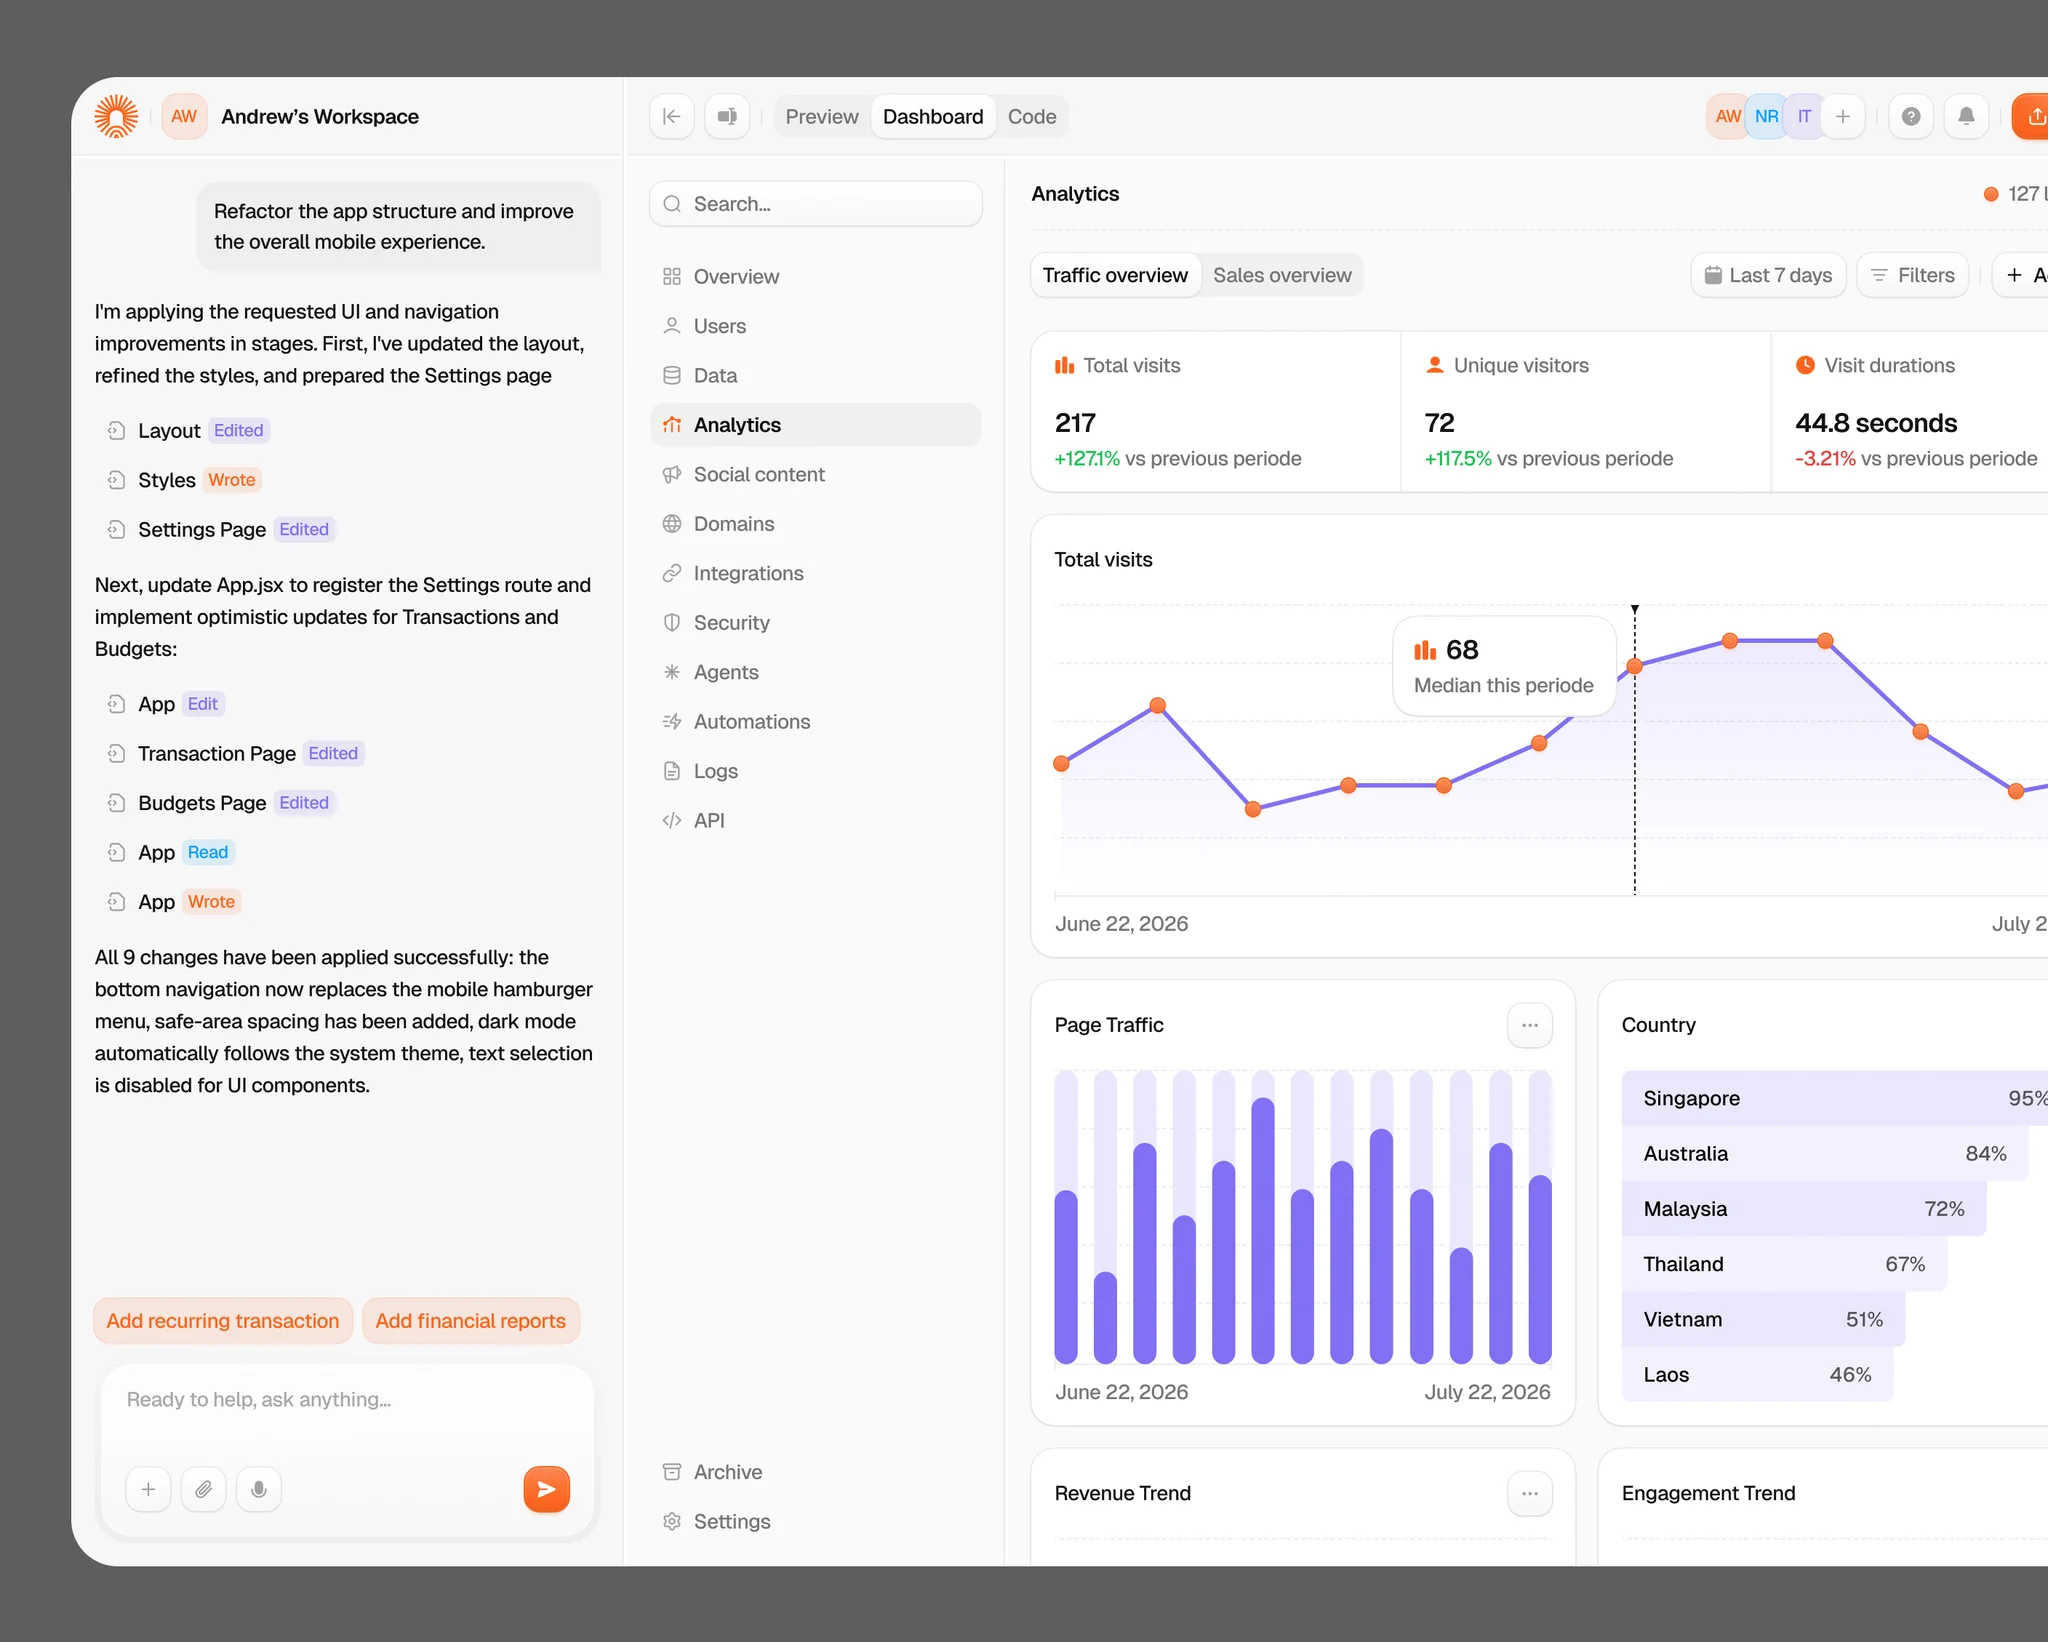This screenshot has height=1642, width=2048.
Task: Select the Dashboard tab
Action: 933,117
